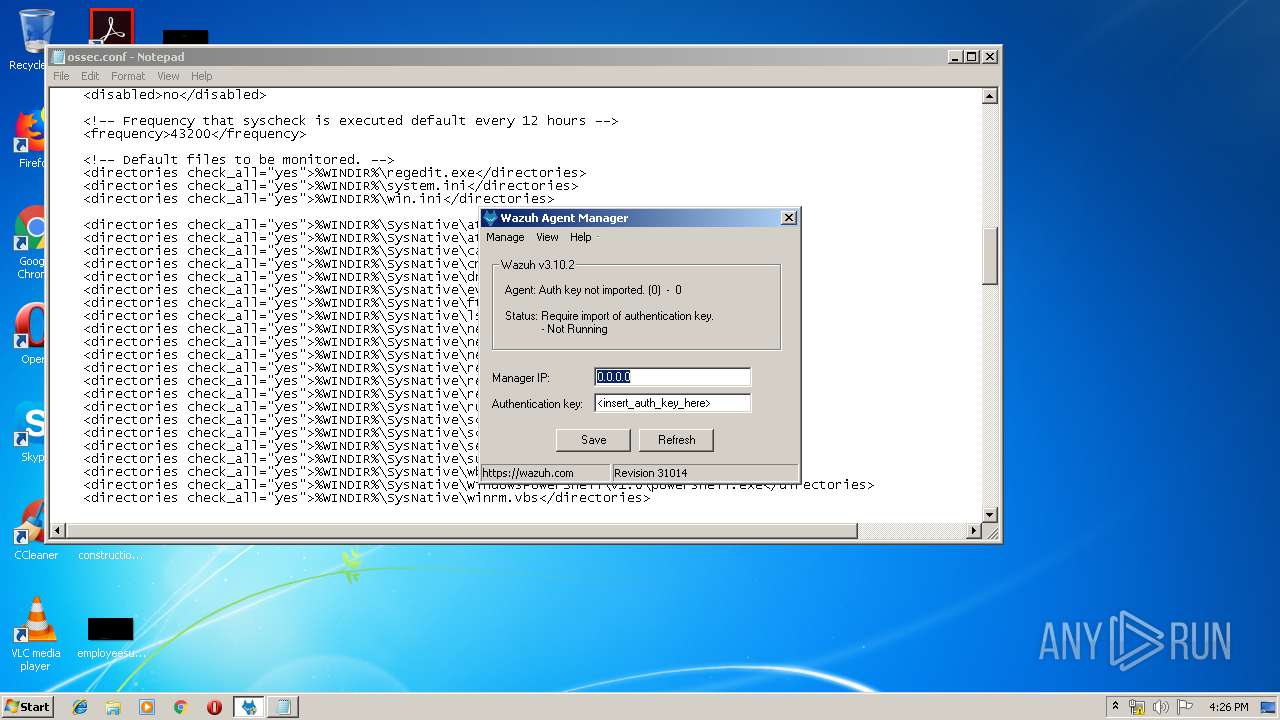This screenshot has width=1280, height=720.
Task: Click Notepad horizontal scrollbar left arrow
Action: (x=59, y=531)
